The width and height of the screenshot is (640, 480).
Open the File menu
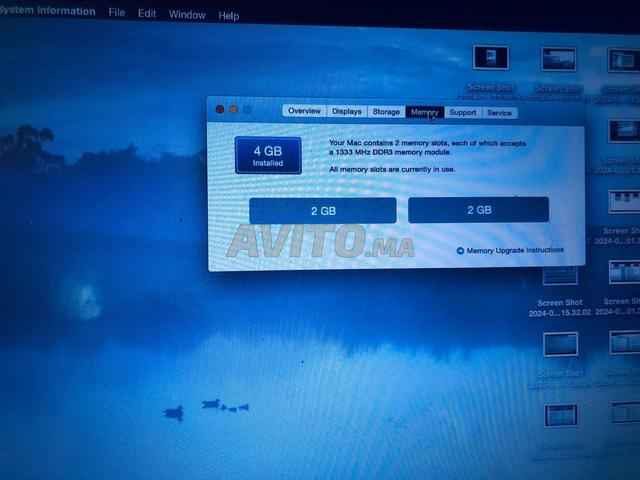(x=117, y=13)
